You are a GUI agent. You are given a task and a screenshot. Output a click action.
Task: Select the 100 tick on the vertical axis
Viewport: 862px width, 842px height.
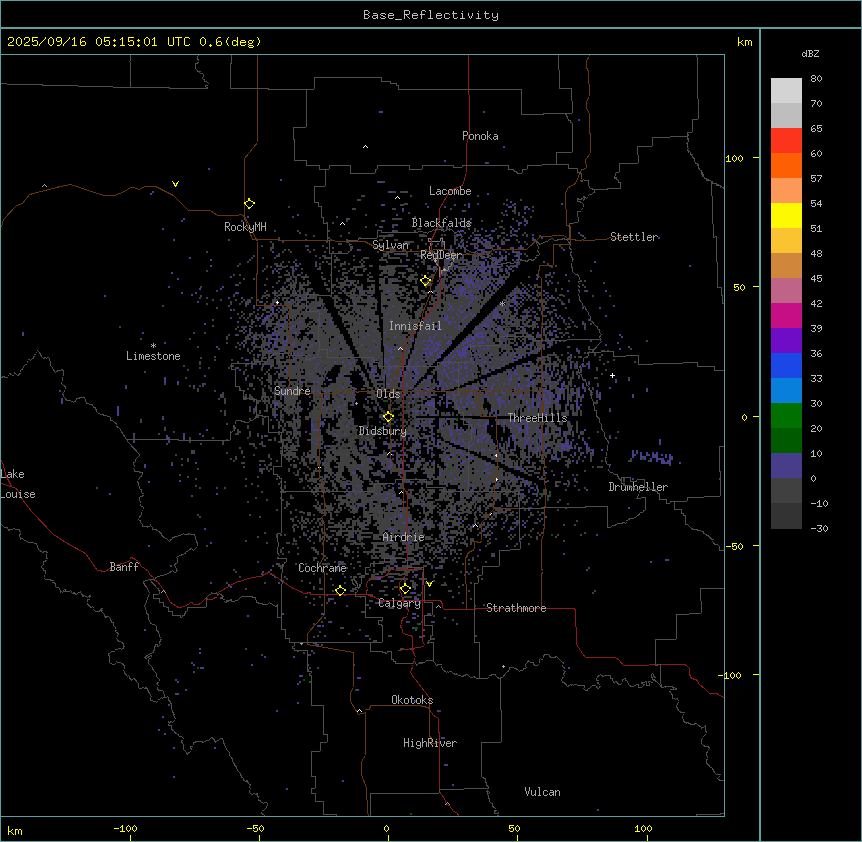(x=734, y=158)
